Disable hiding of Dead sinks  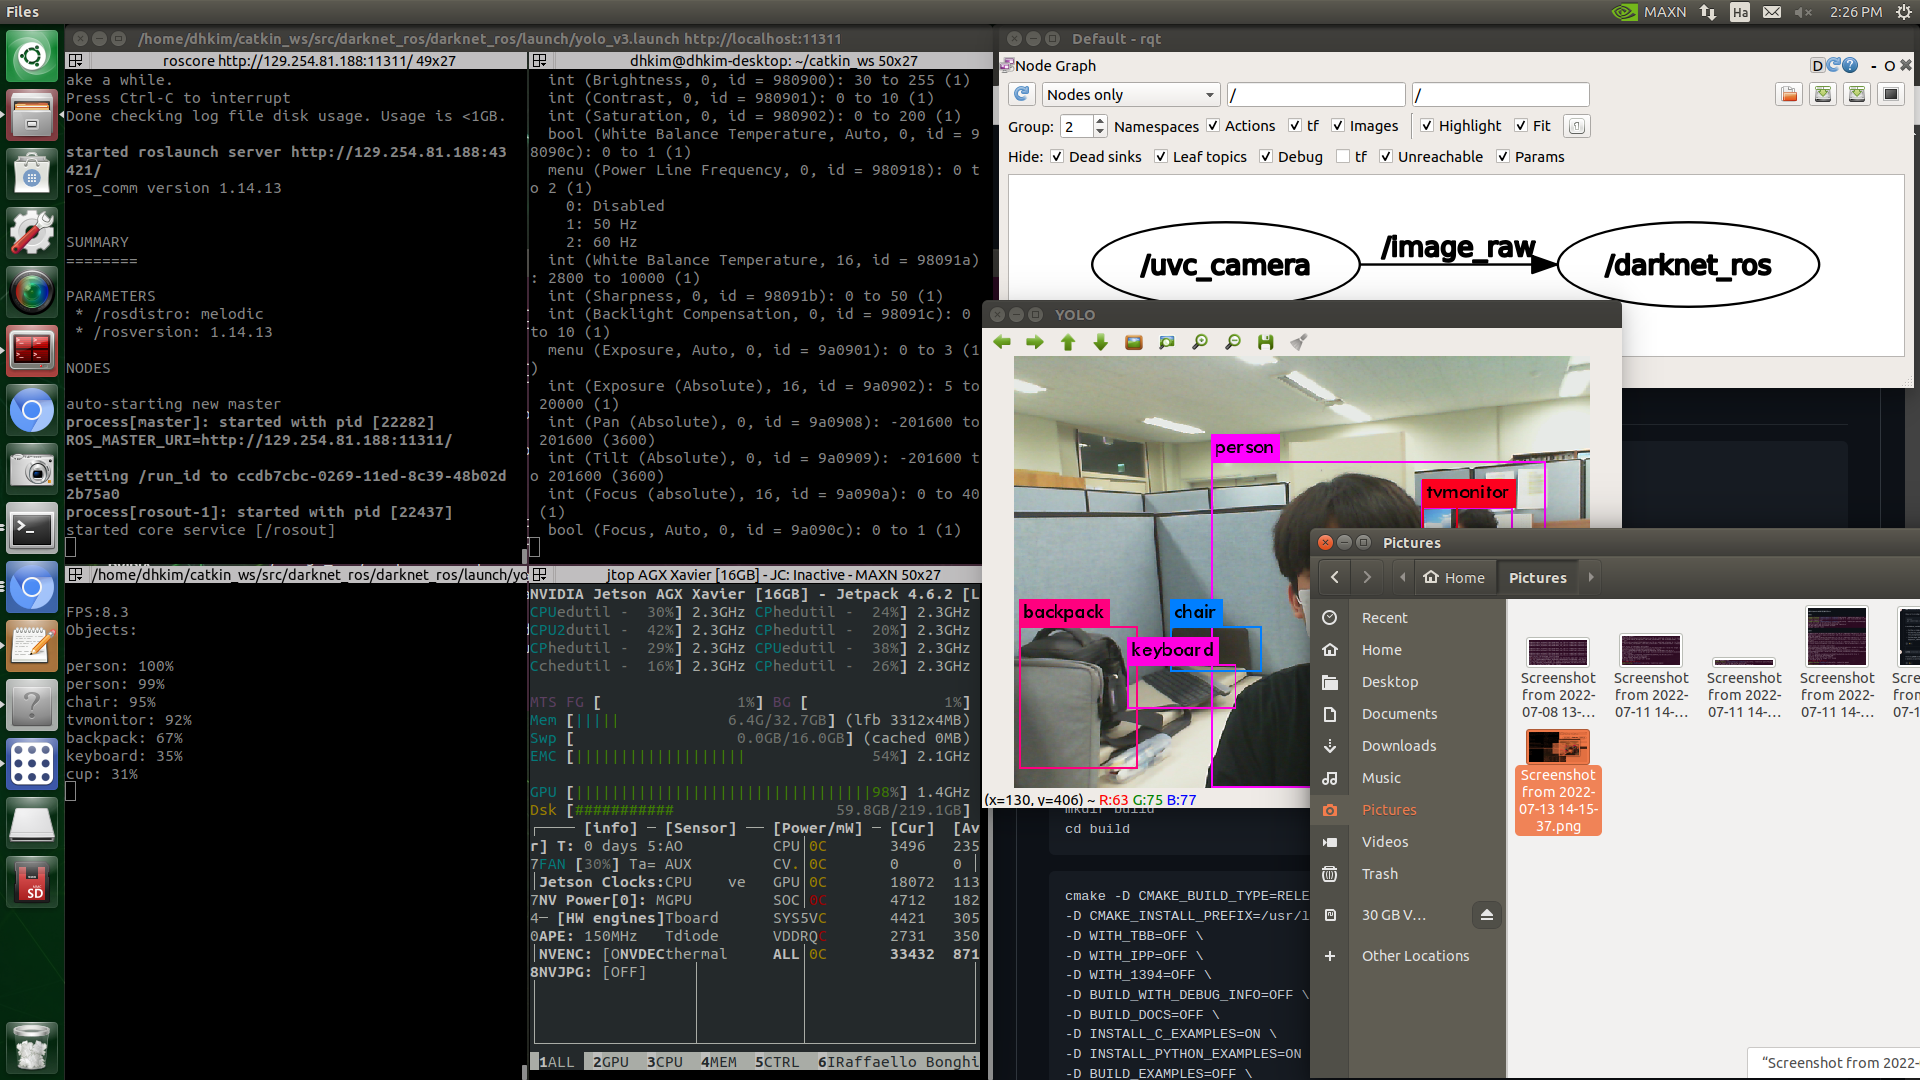point(1057,157)
